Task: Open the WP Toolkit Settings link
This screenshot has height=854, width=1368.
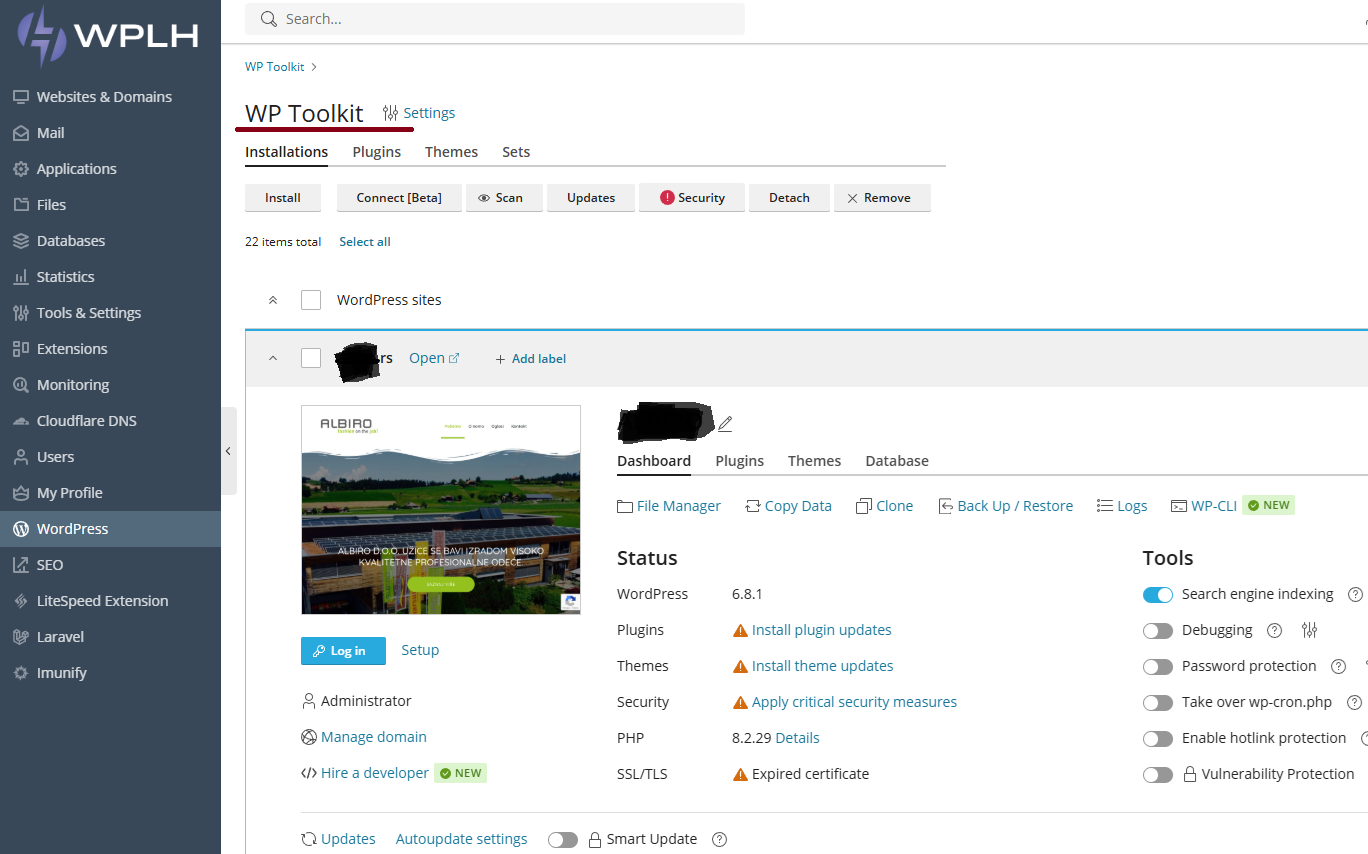Action: 419,113
